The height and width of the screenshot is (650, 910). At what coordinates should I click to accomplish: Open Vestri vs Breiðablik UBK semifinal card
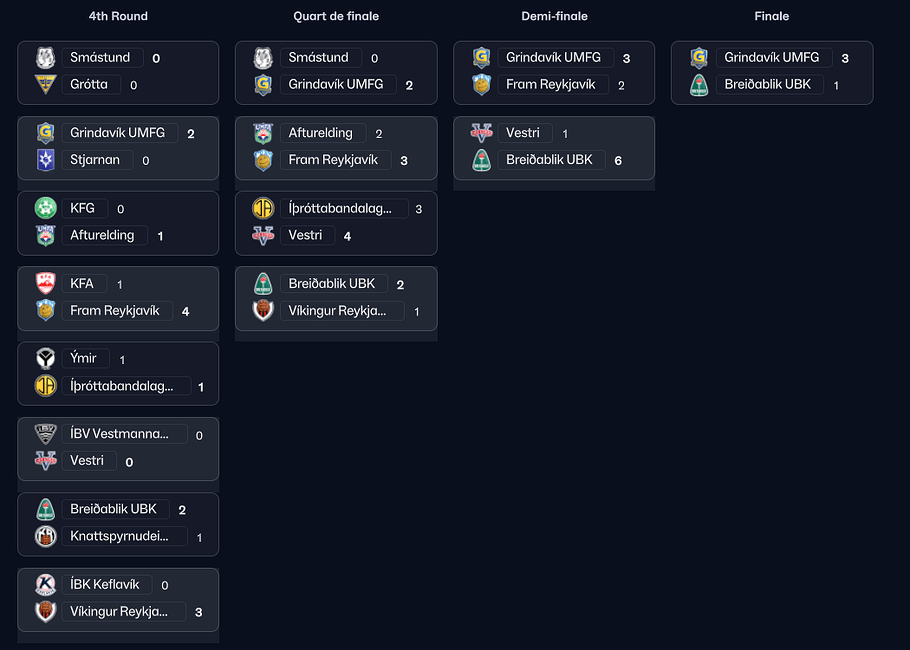click(554, 148)
